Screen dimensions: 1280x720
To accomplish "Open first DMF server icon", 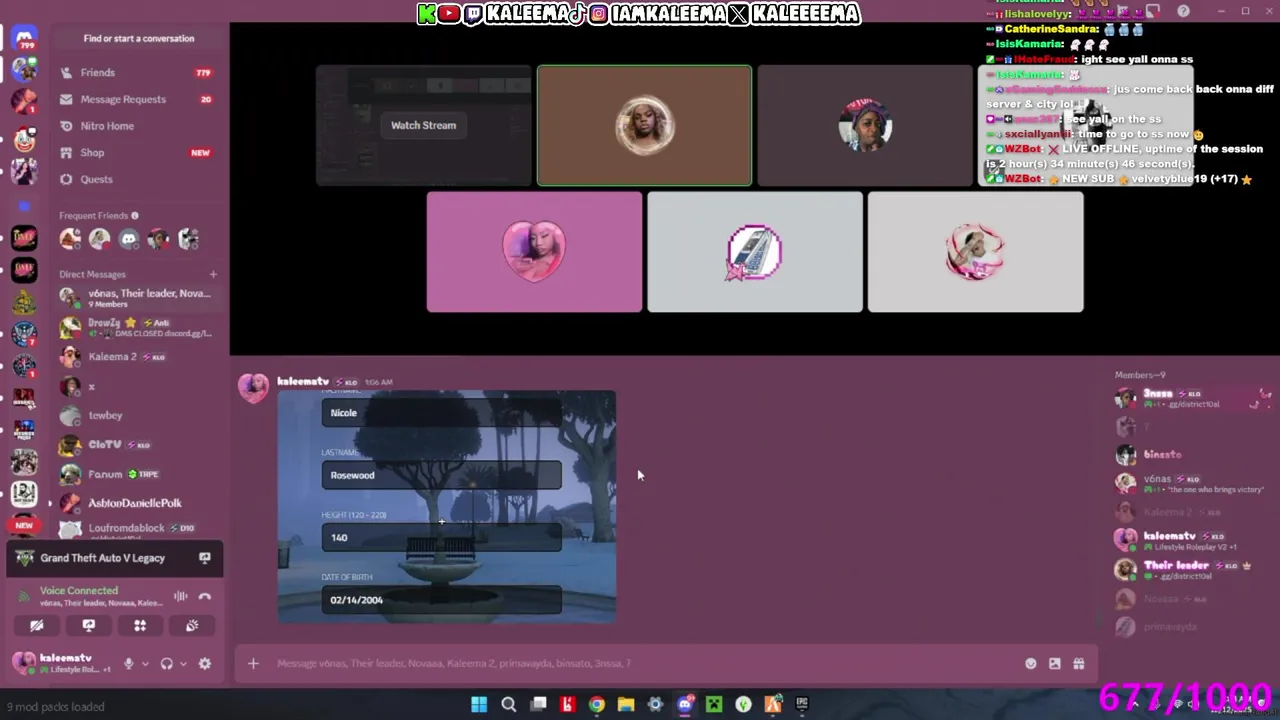I will 24,237.
